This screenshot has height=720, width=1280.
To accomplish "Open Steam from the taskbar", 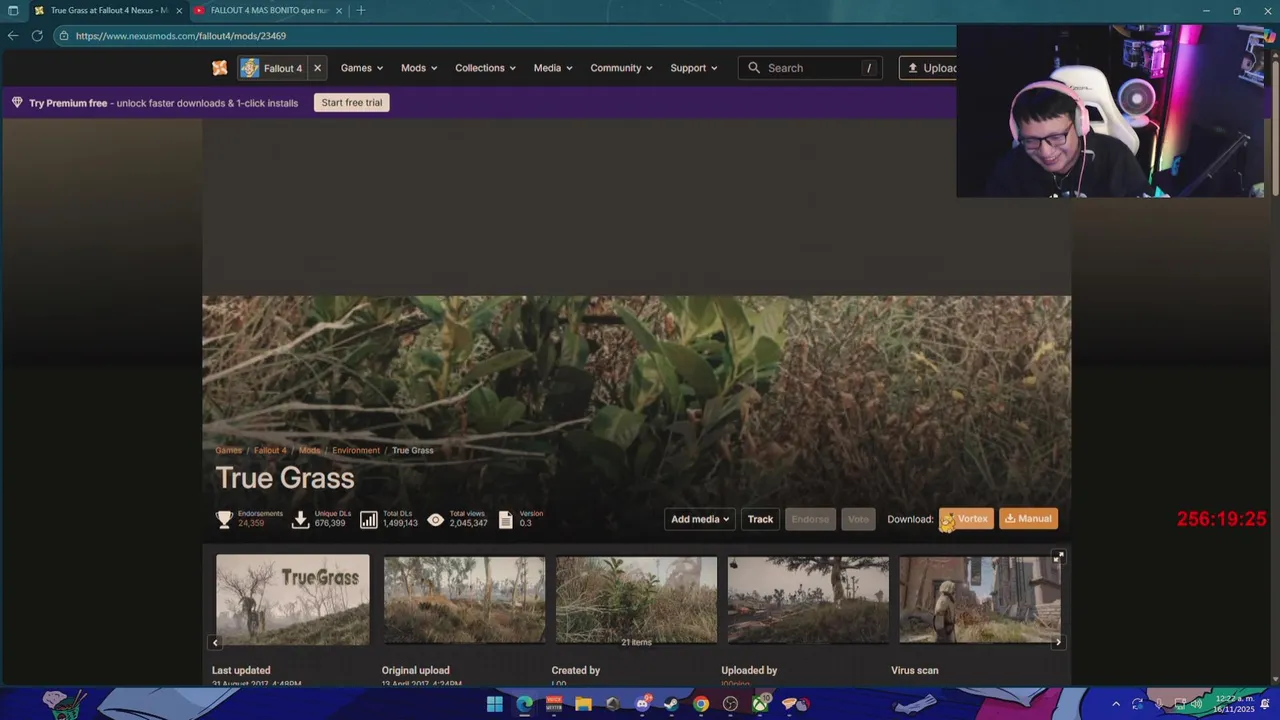I will 671,704.
